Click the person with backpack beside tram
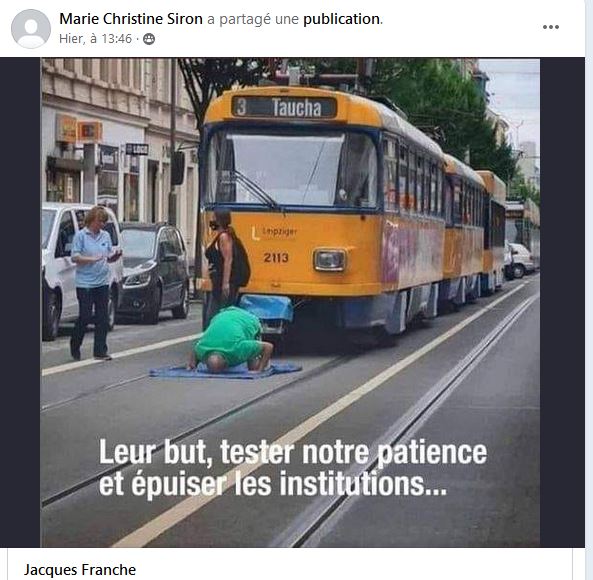593x580 pixels. pos(226,263)
